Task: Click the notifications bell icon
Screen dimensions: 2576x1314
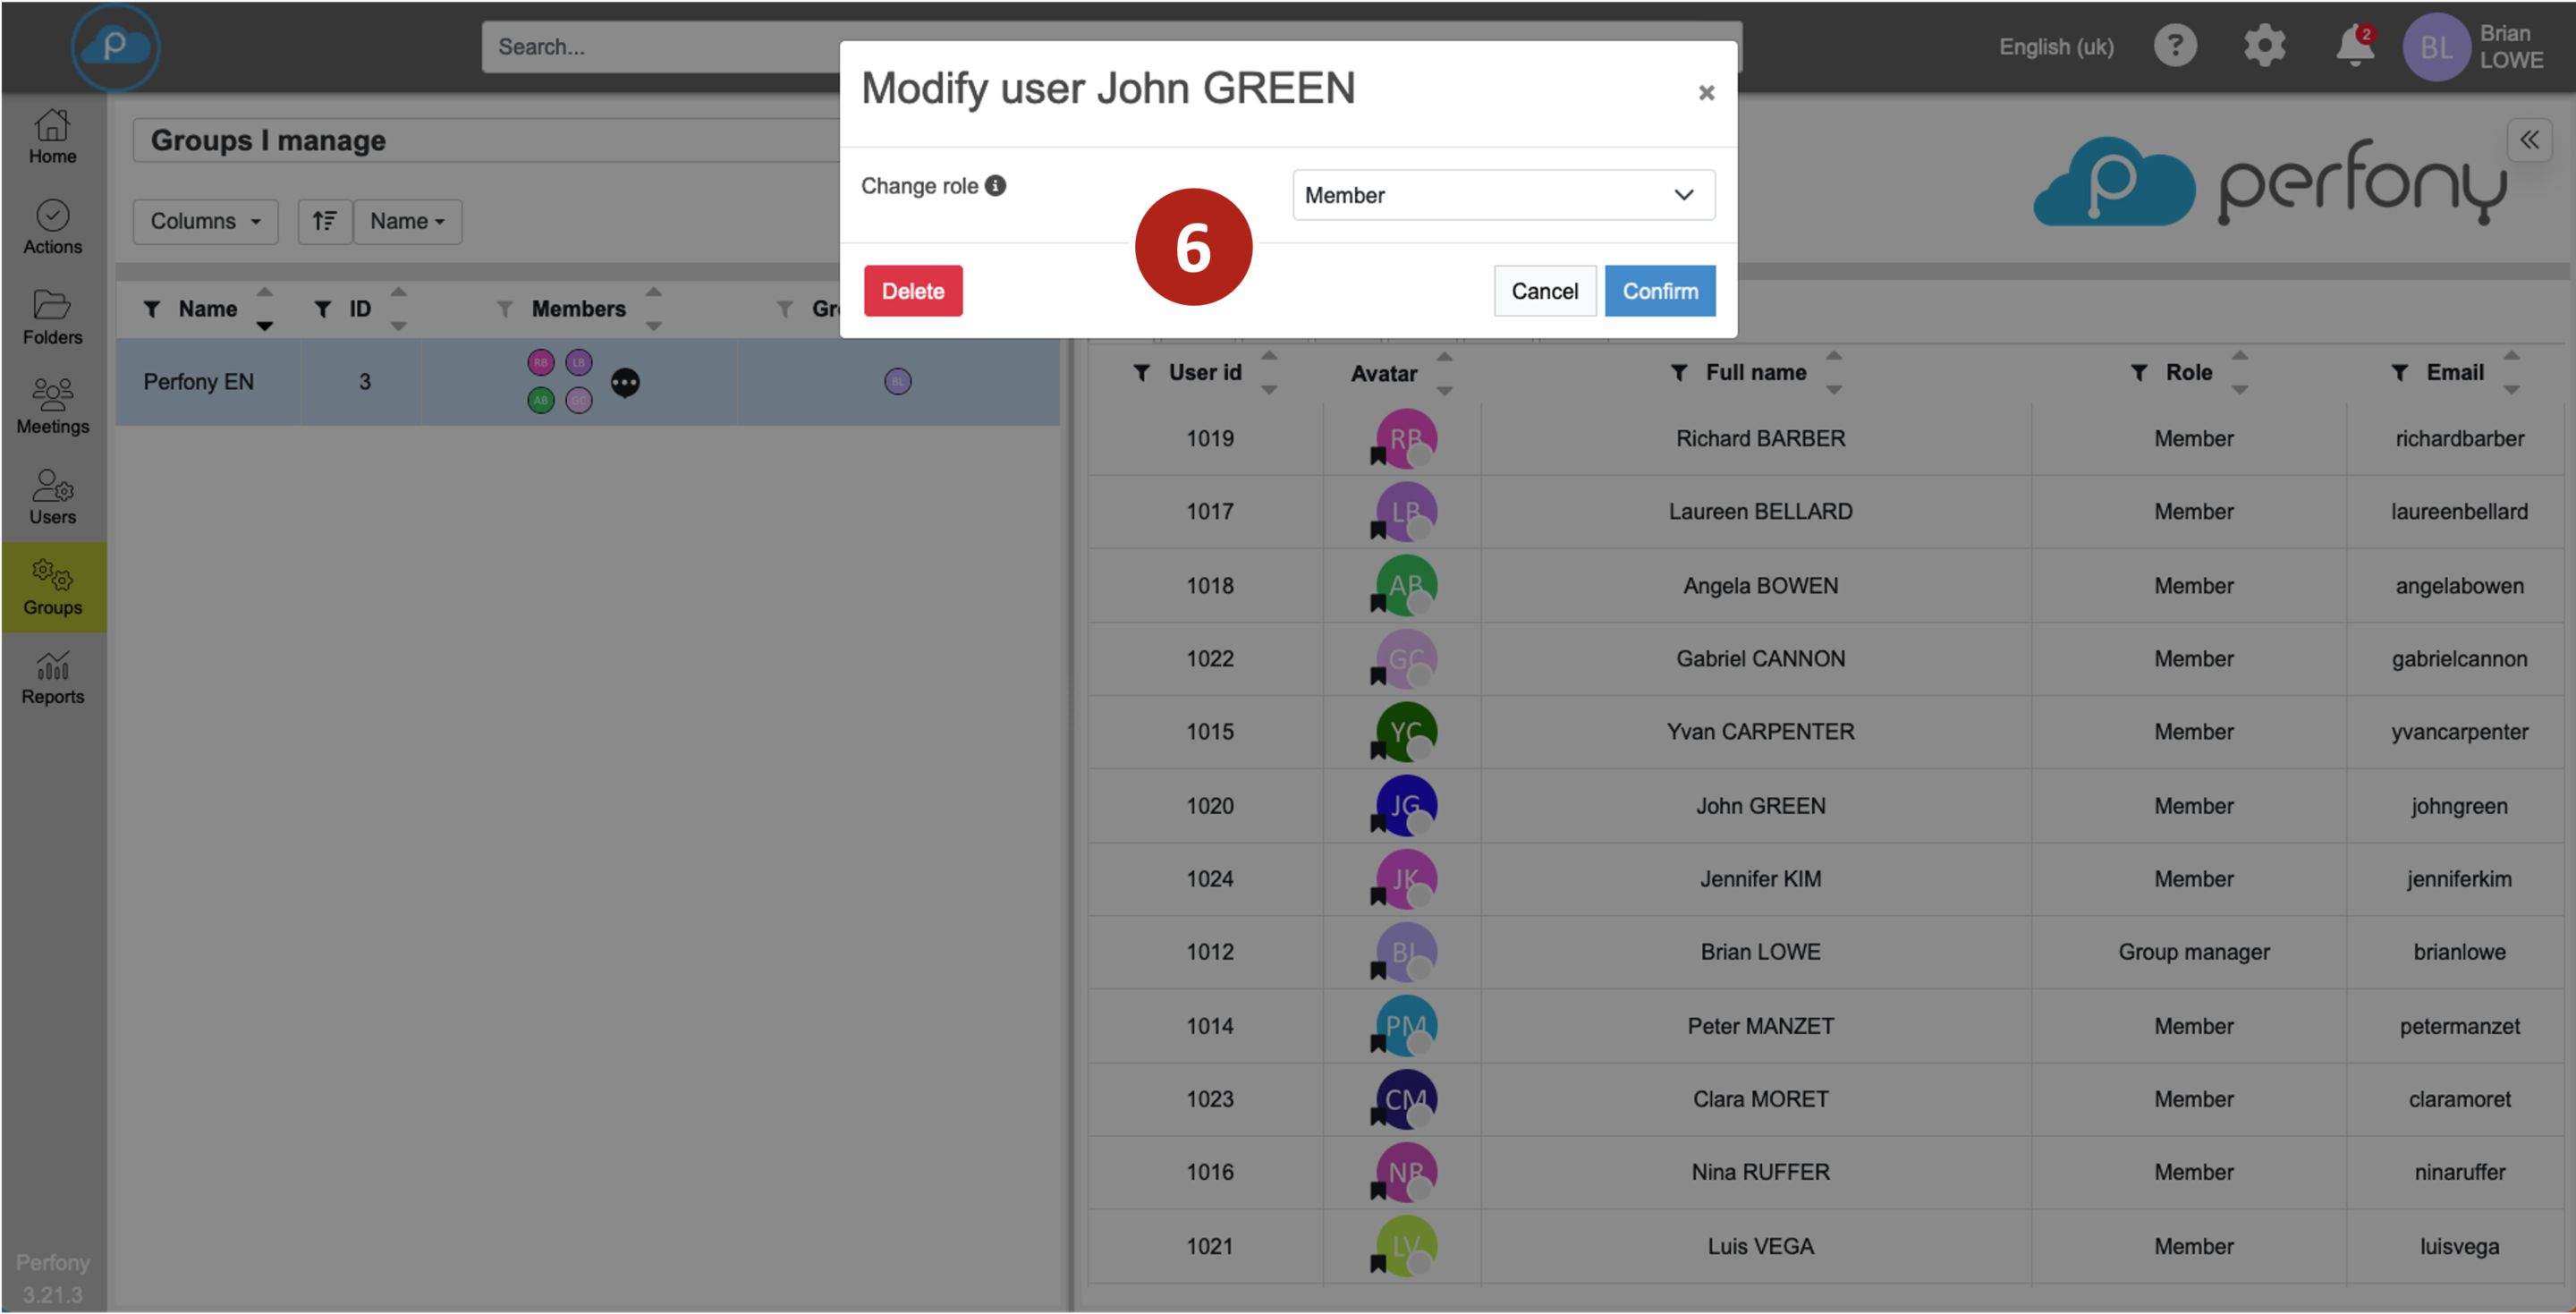Action: pyautogui.click(x=2354, y=46)
